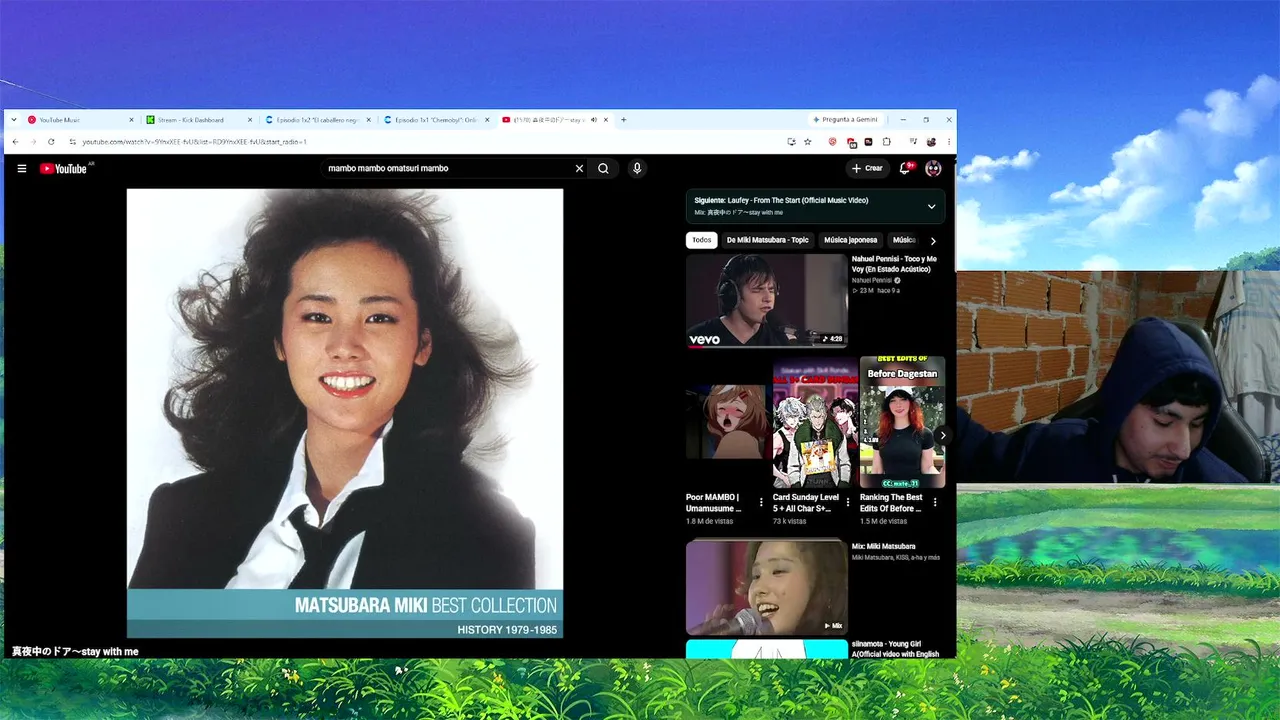The width and height of the screenshot is (1280, 720).
Task: Go to the YouTube home logo
Action: [x=64, y=168]
